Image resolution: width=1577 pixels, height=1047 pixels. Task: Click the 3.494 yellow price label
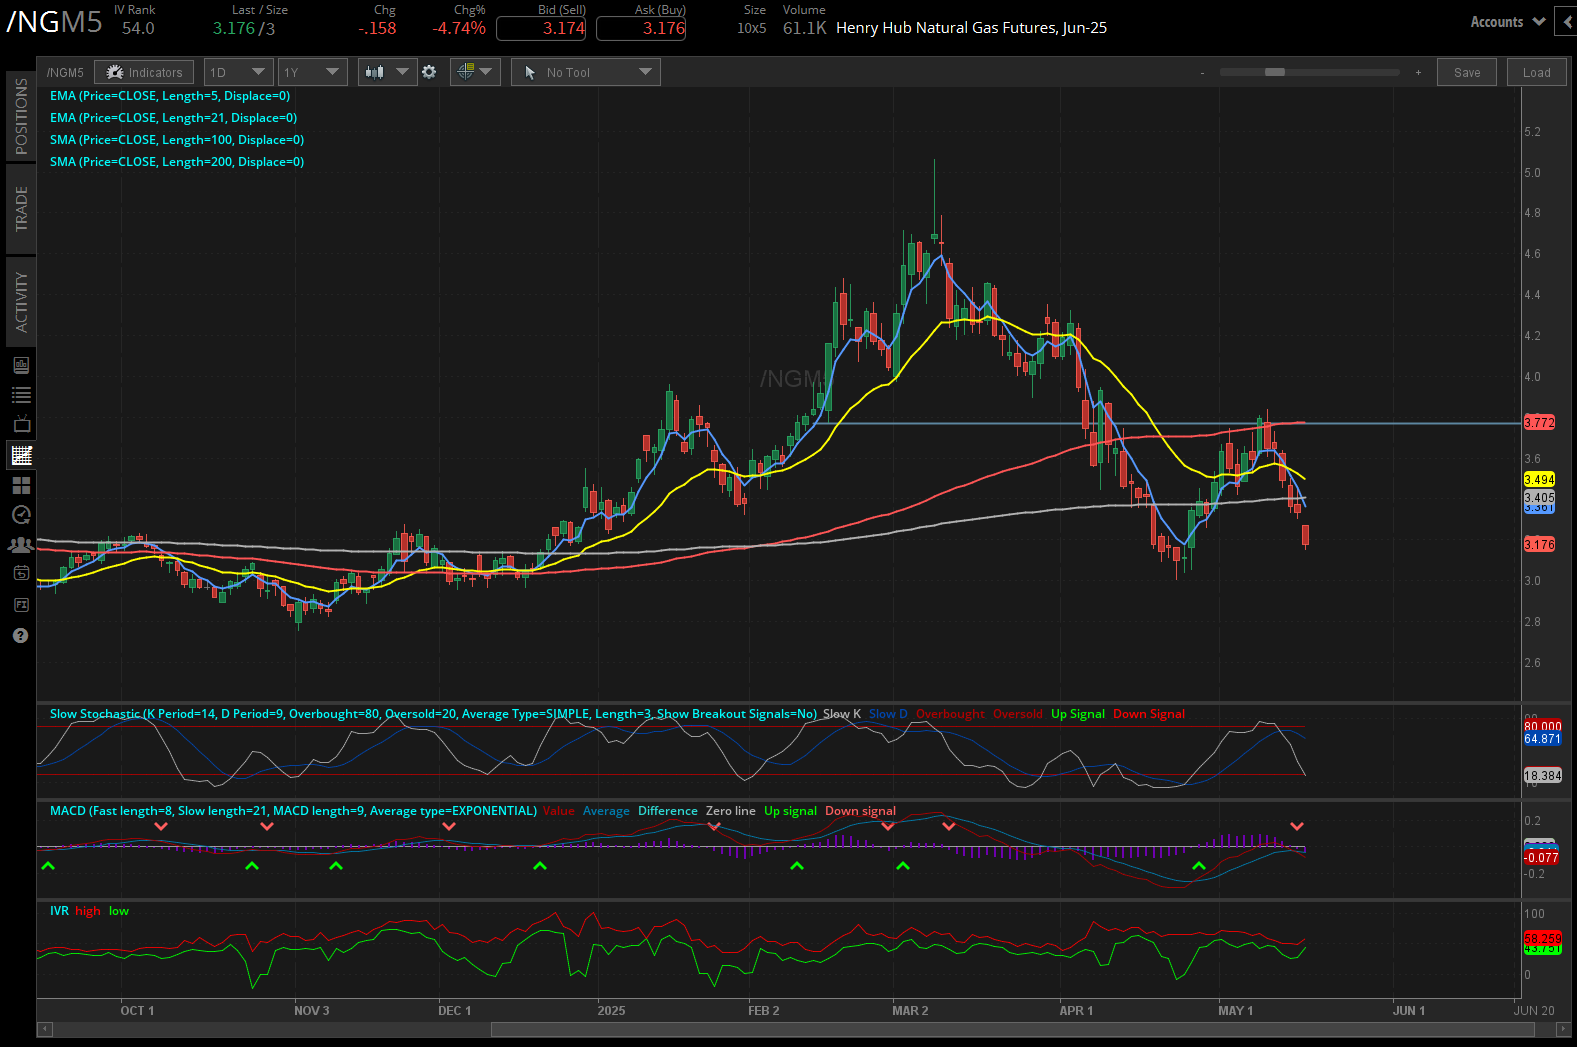(x=1539, y=479)
